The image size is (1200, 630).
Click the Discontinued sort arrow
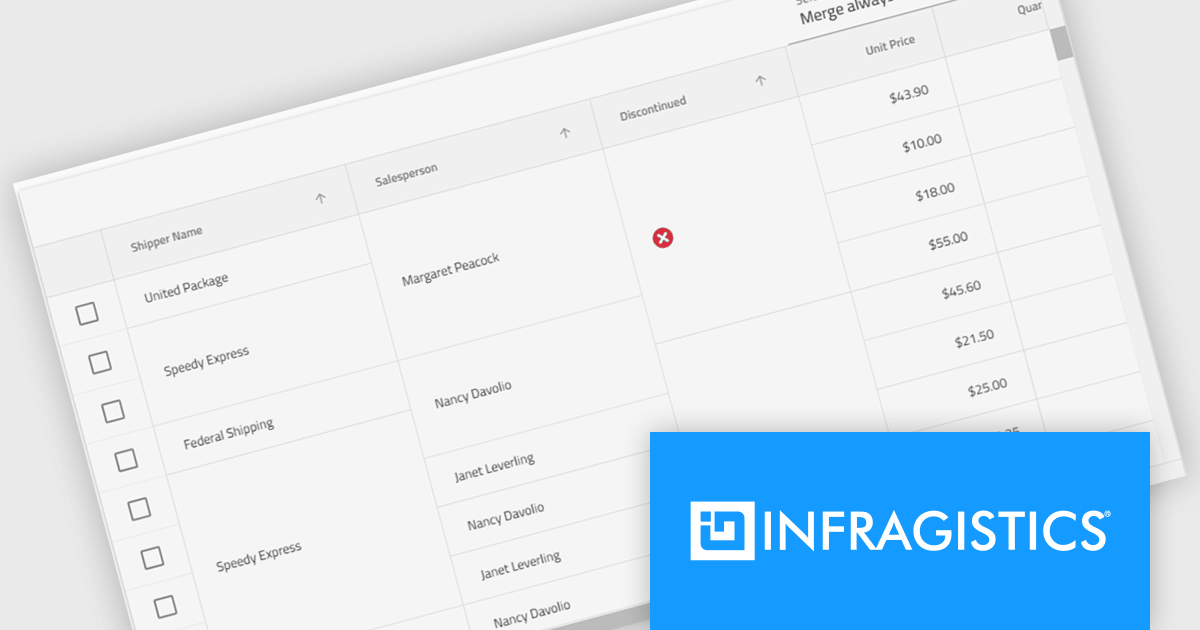pos(760,80)
